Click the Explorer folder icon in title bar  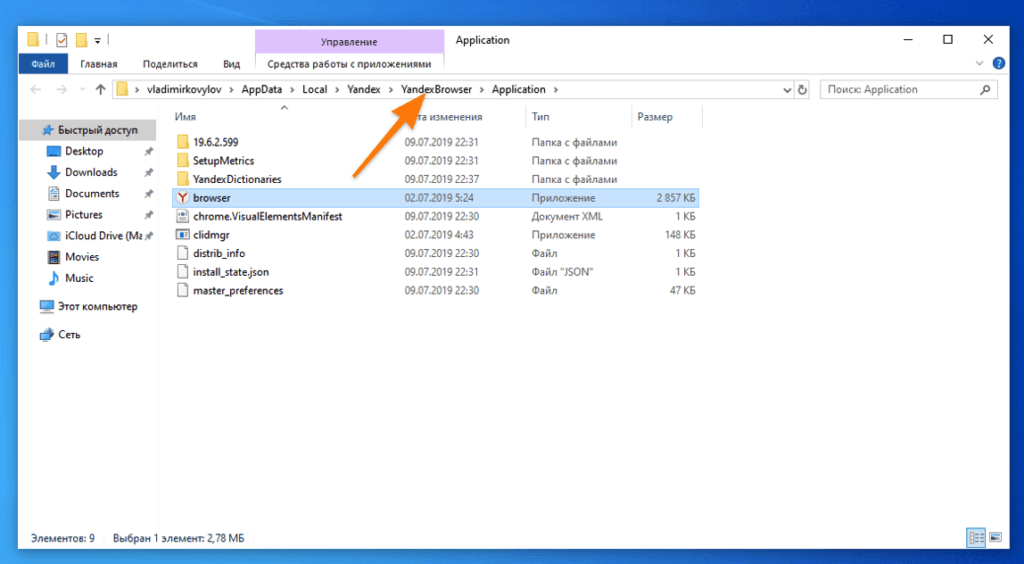[33, 40]
